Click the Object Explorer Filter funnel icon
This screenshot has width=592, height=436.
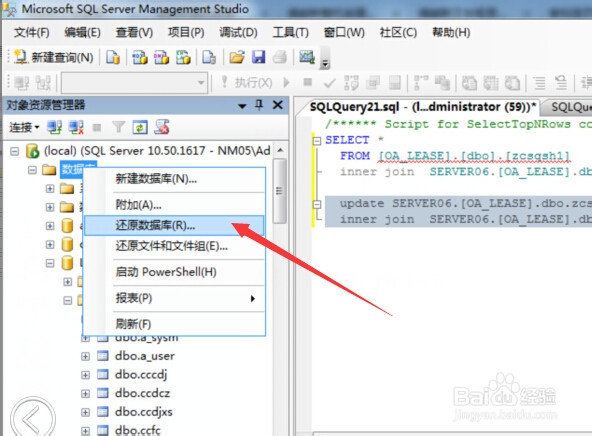click(x=119, y=127)
